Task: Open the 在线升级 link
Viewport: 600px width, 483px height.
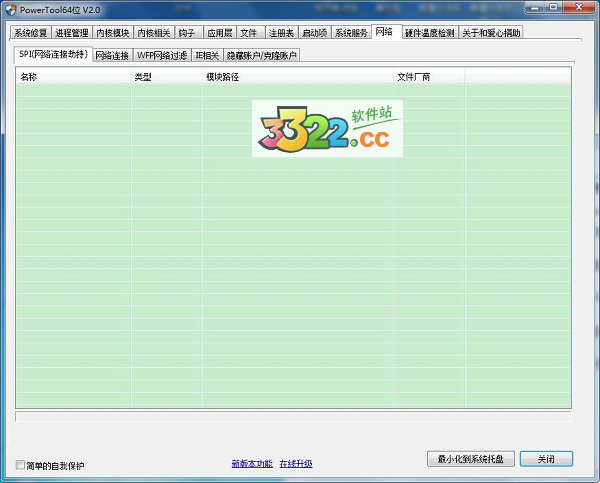Action: [x=296, y=464]
